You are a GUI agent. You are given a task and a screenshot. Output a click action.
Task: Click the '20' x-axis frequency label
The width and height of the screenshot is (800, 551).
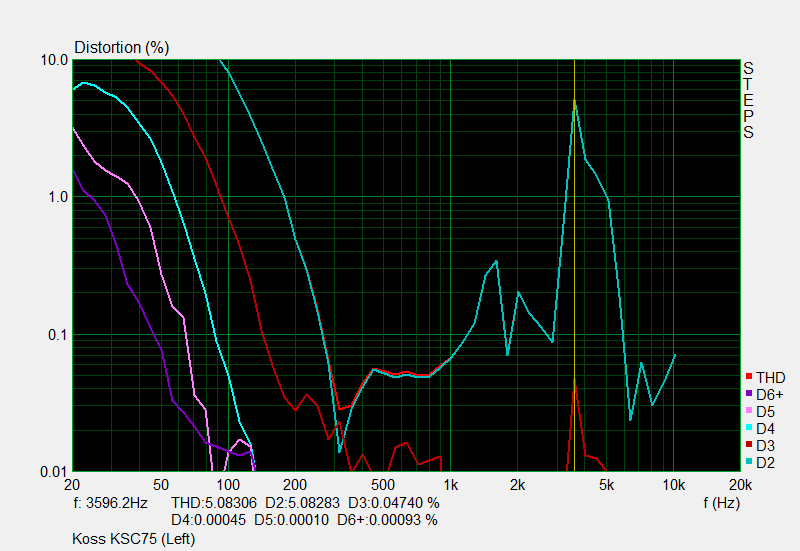pyautogui.click(x=72, y=485)
